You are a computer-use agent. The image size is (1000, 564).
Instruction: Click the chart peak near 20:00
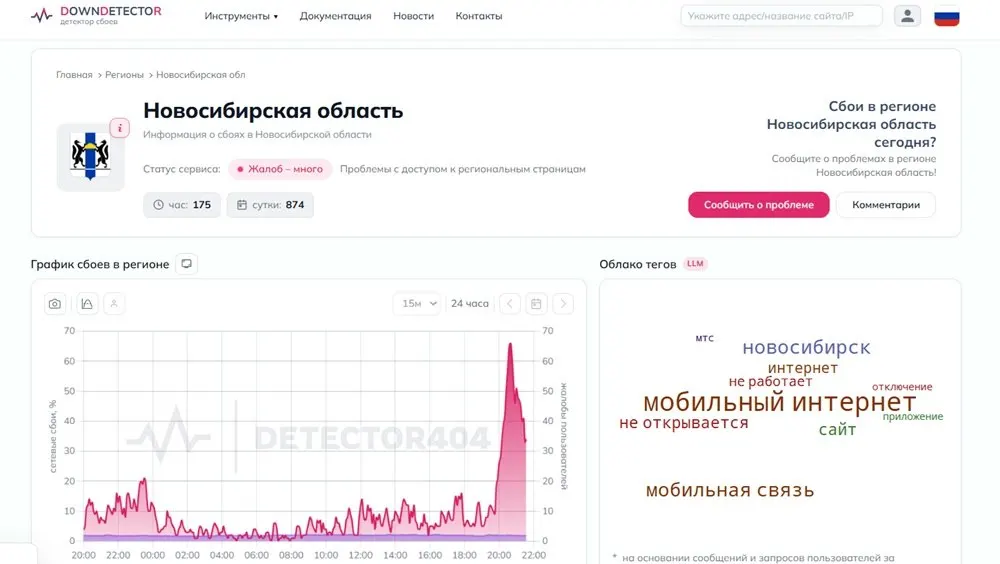click(x=510, y=345)
